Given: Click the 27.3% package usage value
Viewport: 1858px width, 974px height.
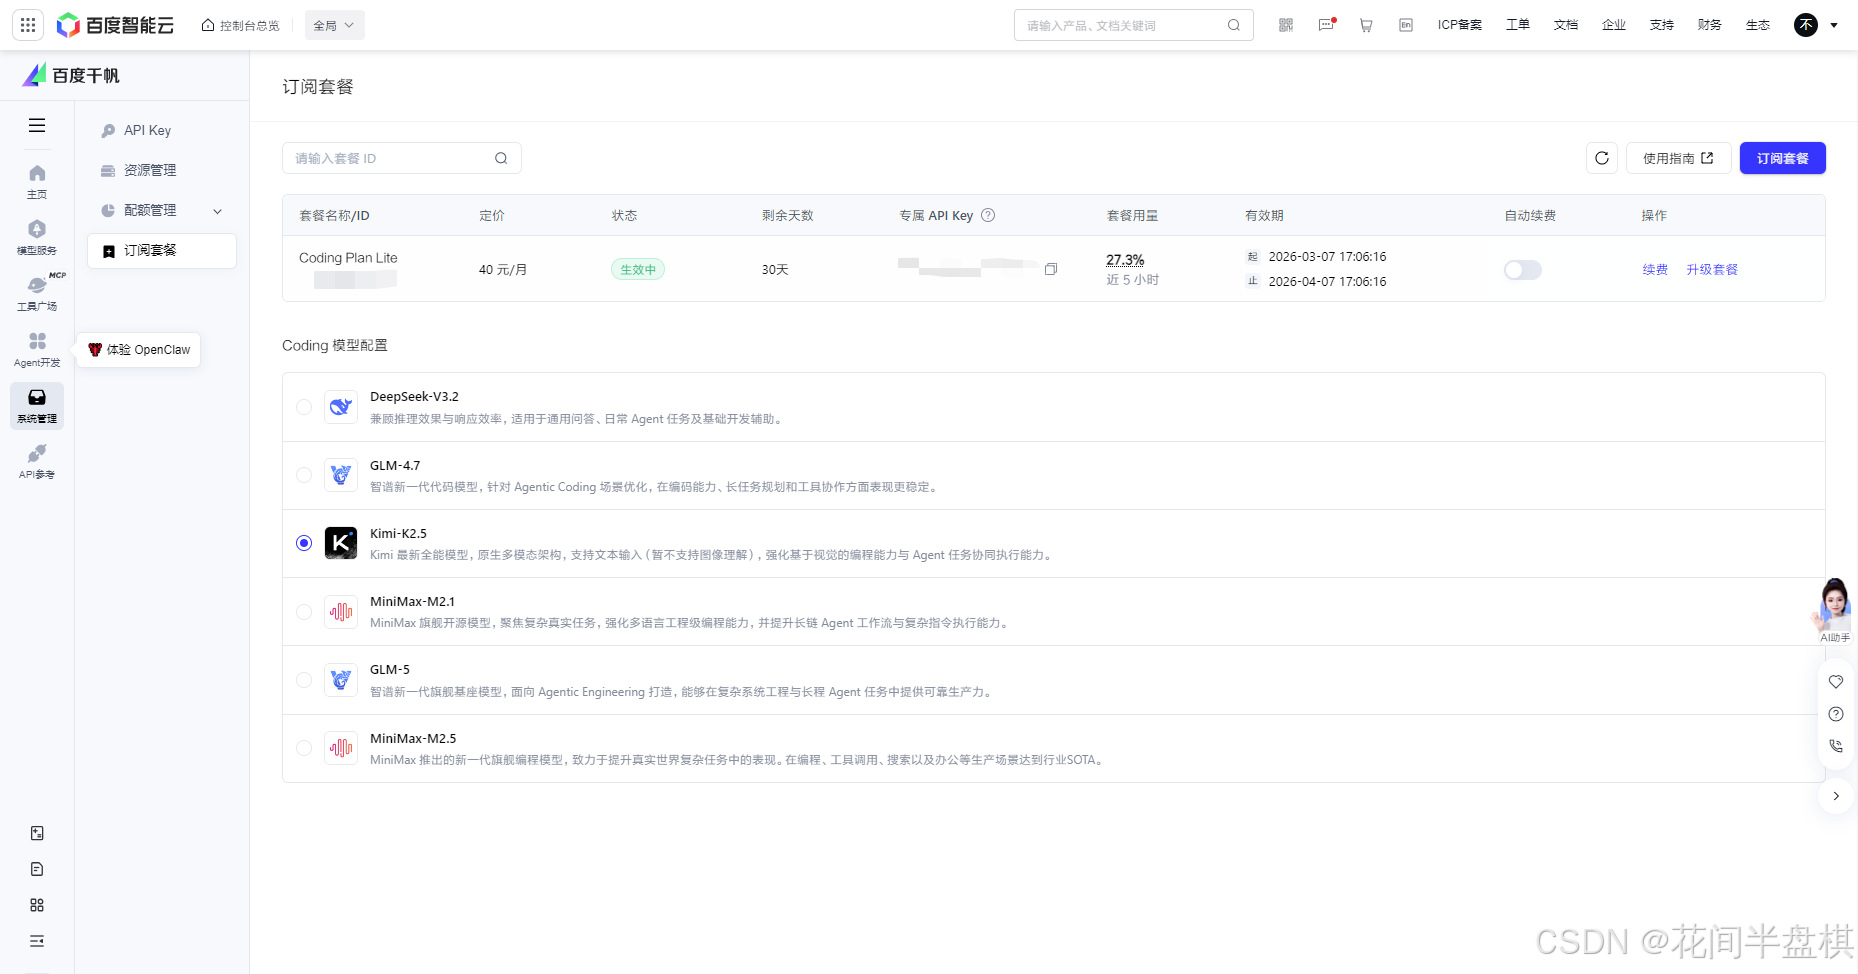Looking at the screenshot, I should (1125, 260).
